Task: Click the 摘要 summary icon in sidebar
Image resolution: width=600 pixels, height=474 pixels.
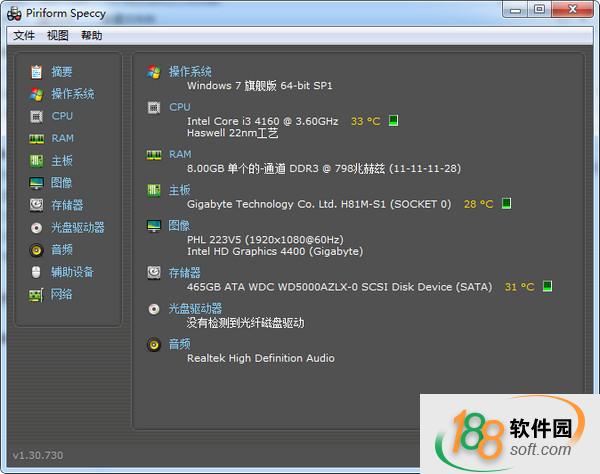Action: [x=36, y=72]
